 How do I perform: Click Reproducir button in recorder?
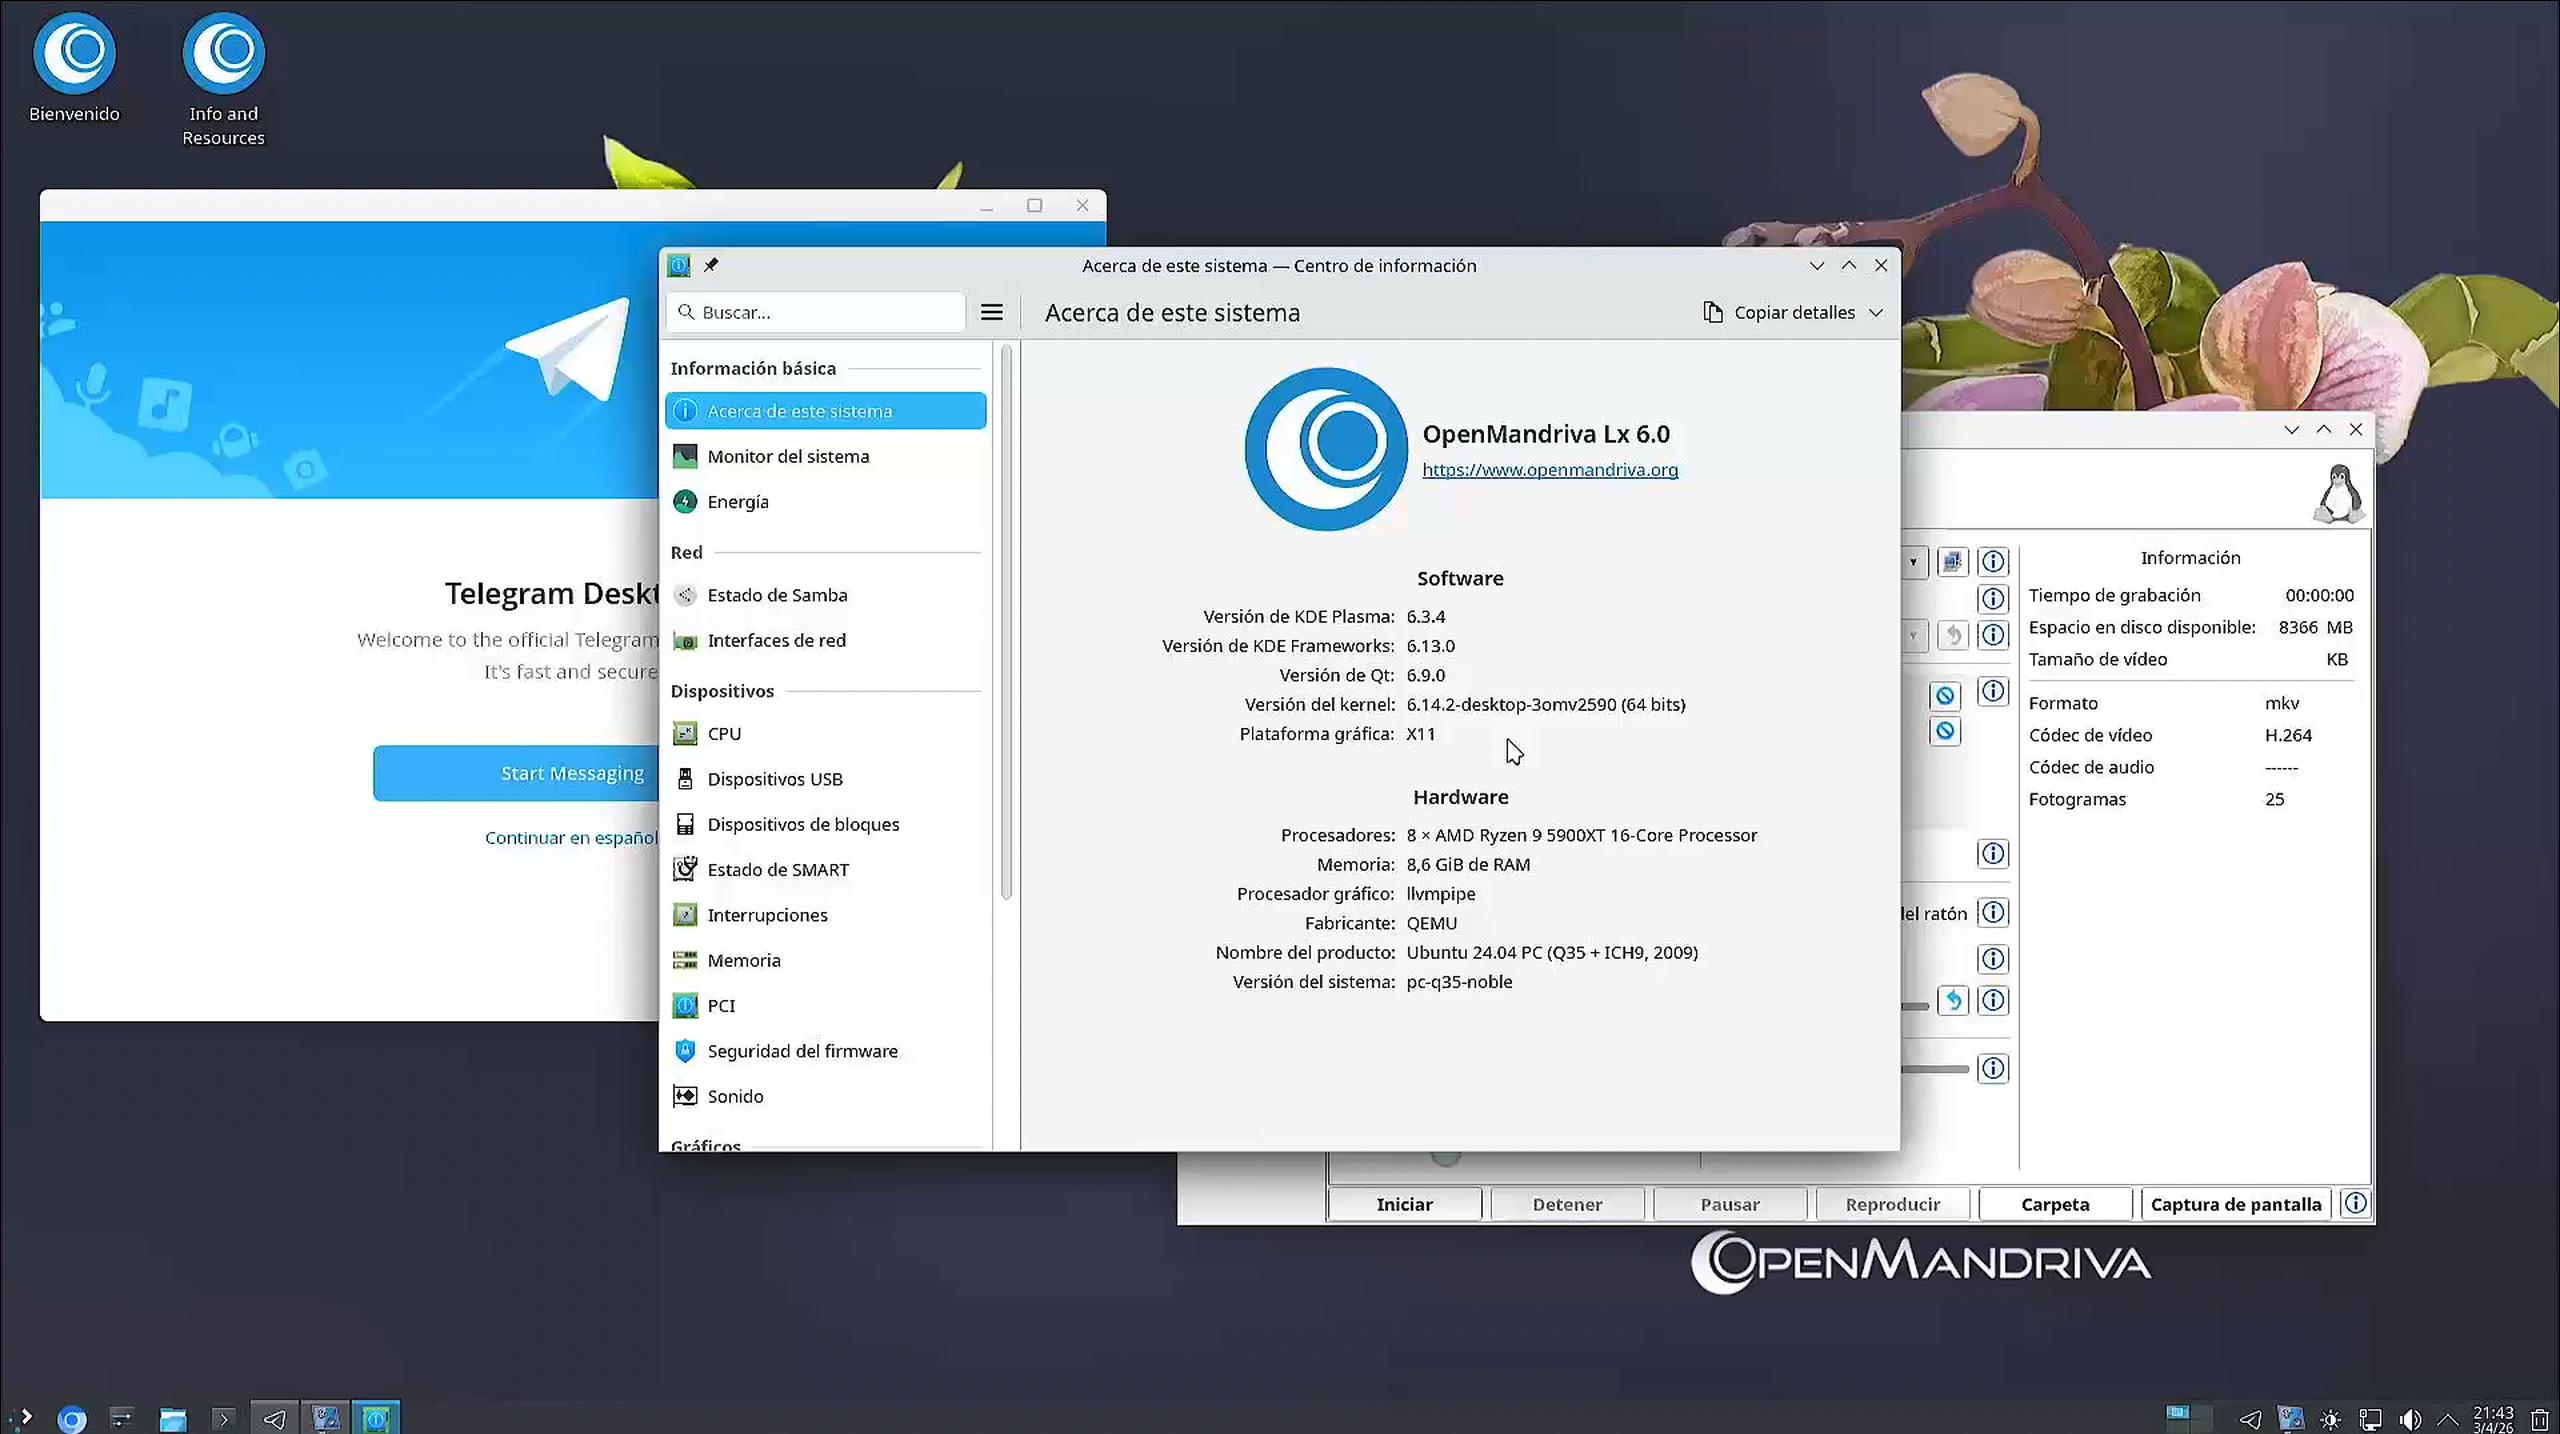(1893, 1204)
